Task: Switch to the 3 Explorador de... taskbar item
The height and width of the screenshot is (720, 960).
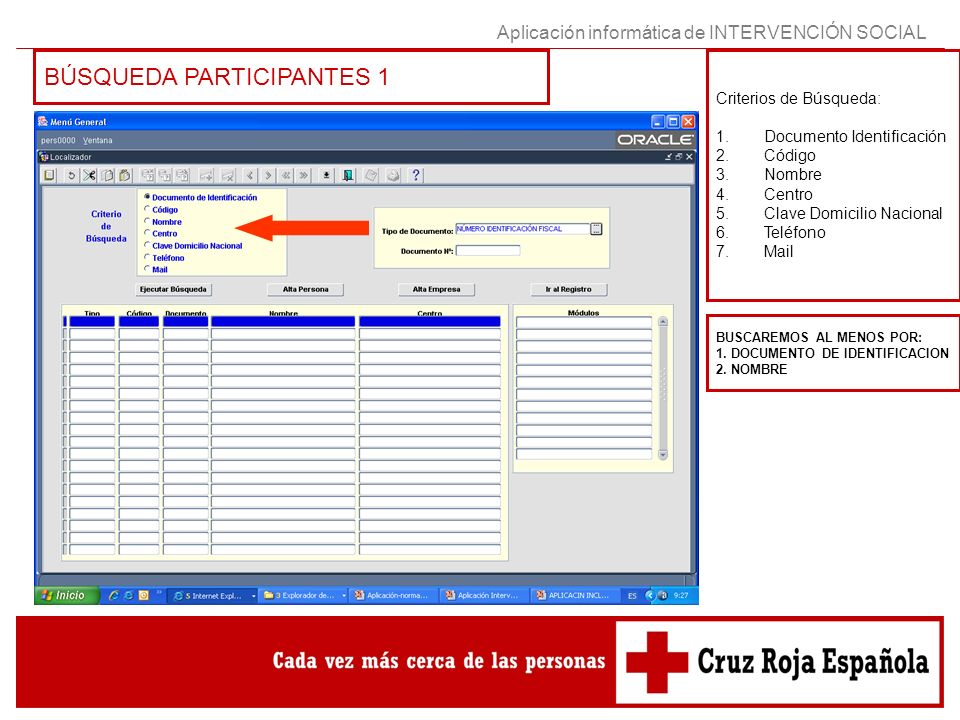Action: 303,596
